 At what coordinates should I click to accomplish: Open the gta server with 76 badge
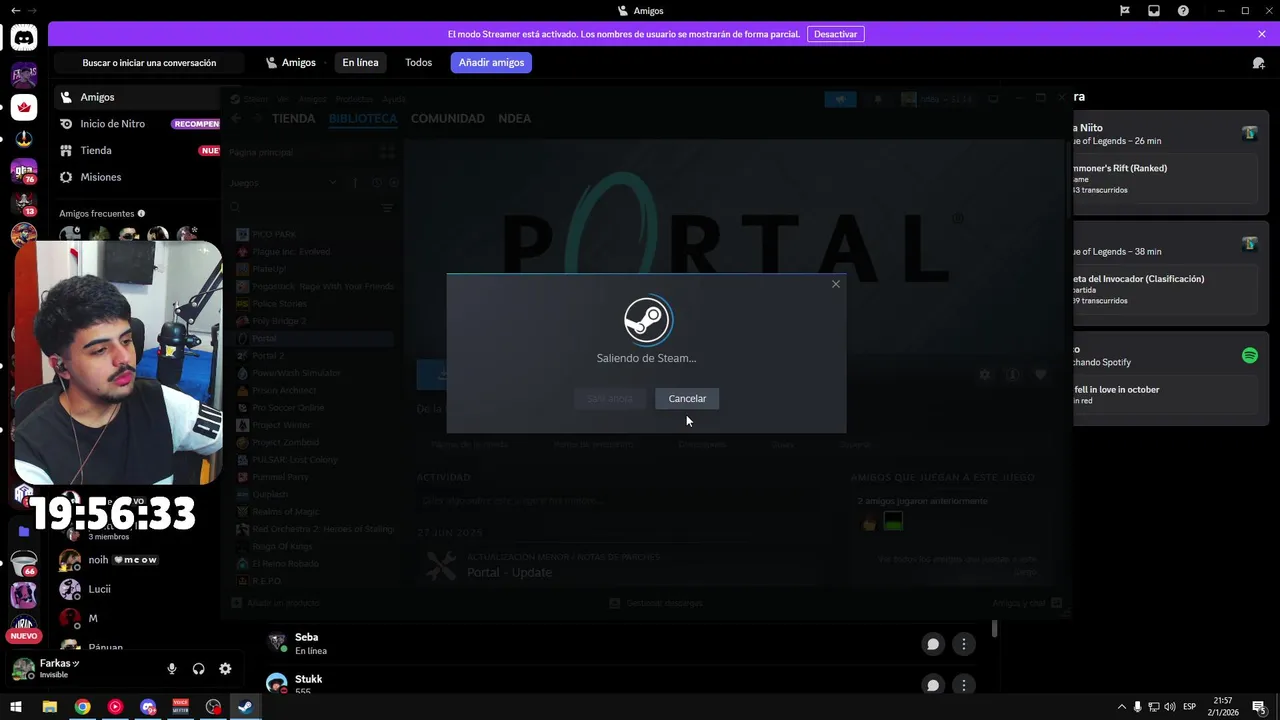point(24,172)
